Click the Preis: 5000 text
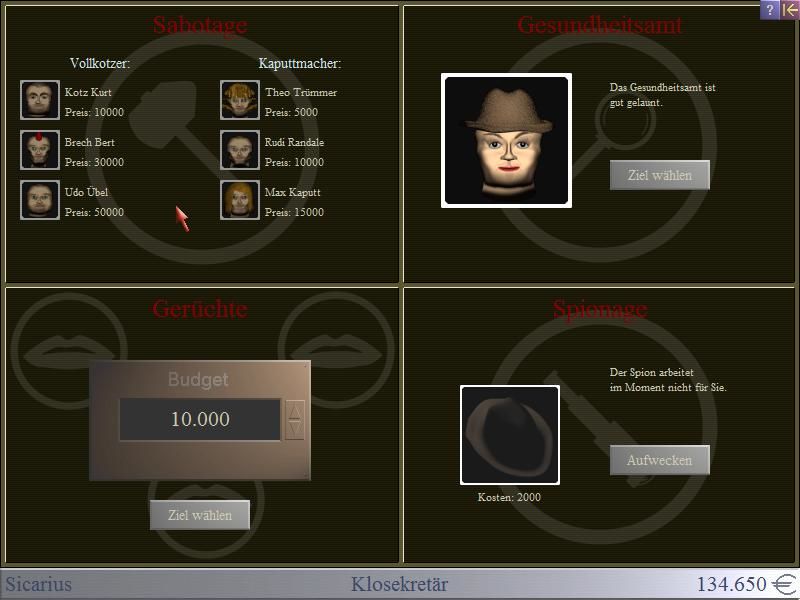Image resolution: width=800 pixels, height=600 pixels. [x=291, y=112]
